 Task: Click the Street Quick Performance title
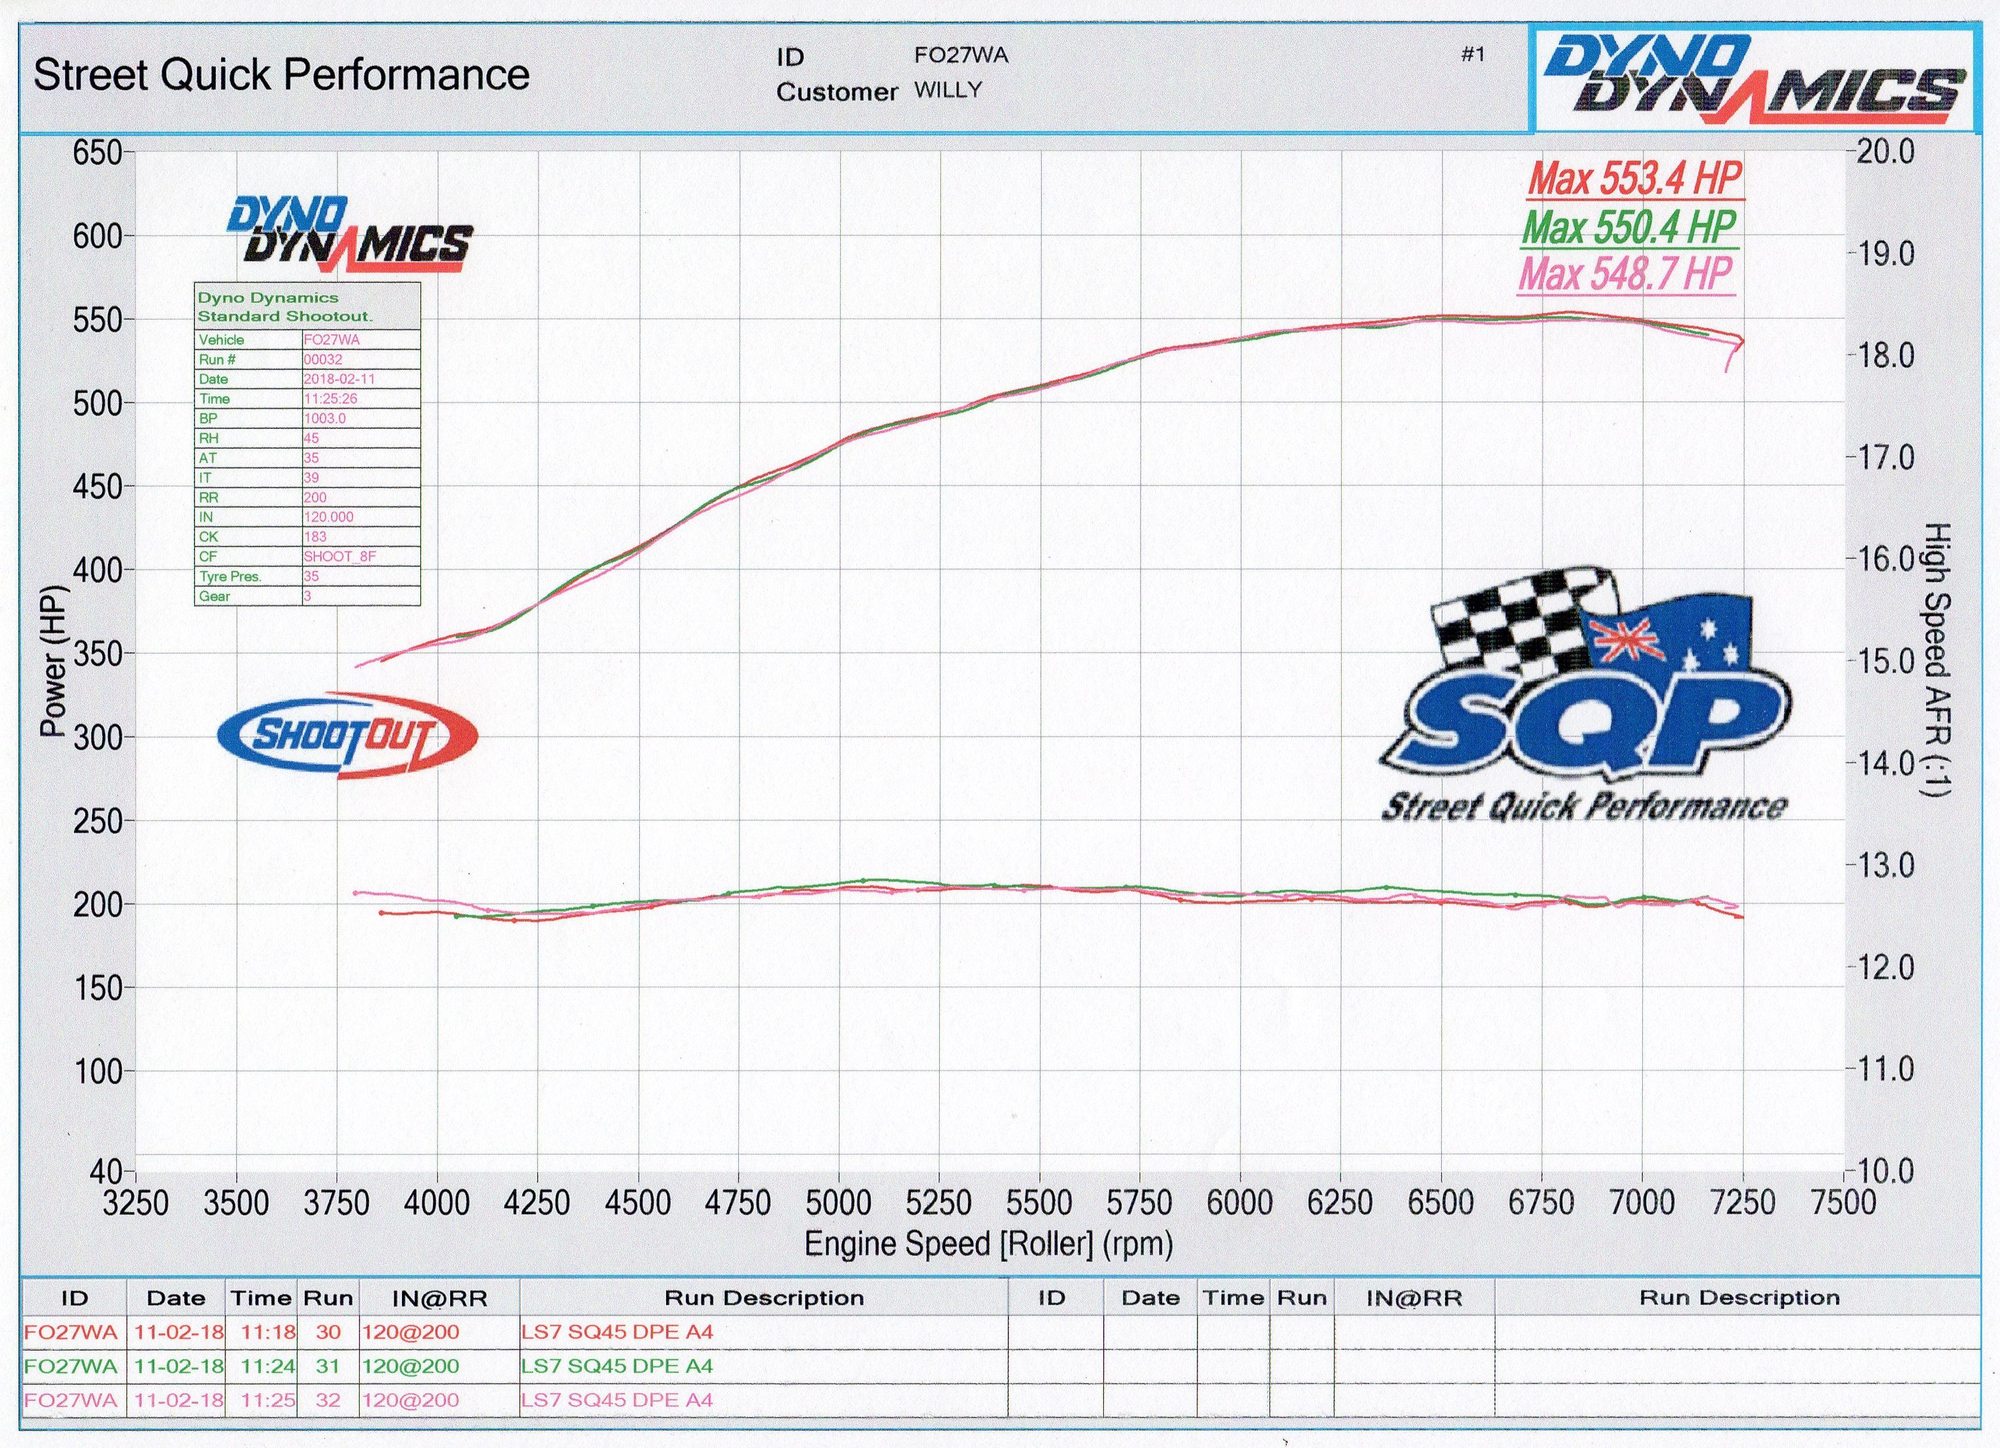[282, 75]
